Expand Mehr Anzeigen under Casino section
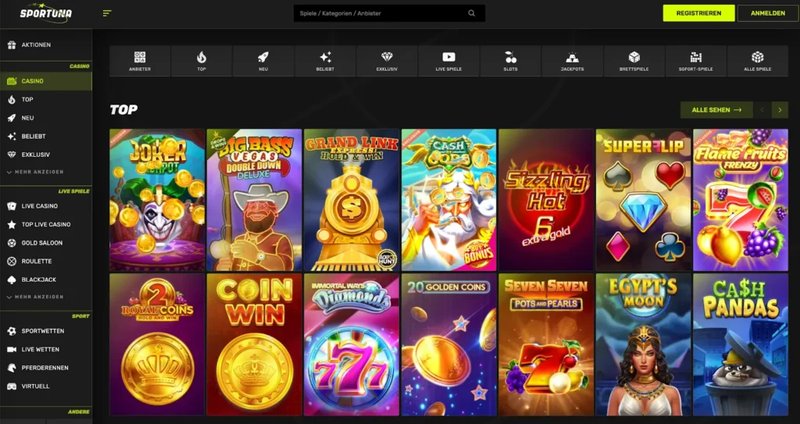 (35, 172)
